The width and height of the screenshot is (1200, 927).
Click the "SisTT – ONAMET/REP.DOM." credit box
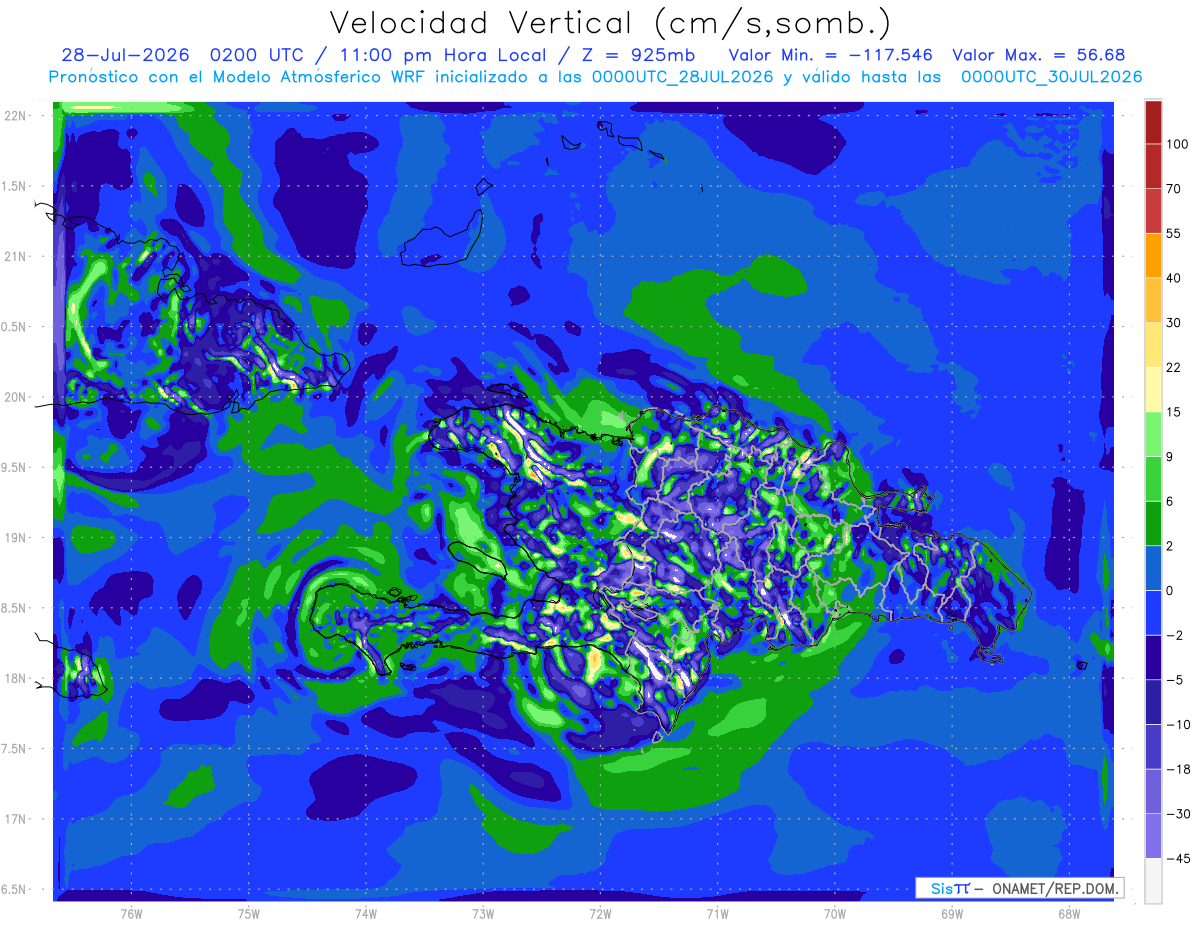click(1019, 888)
